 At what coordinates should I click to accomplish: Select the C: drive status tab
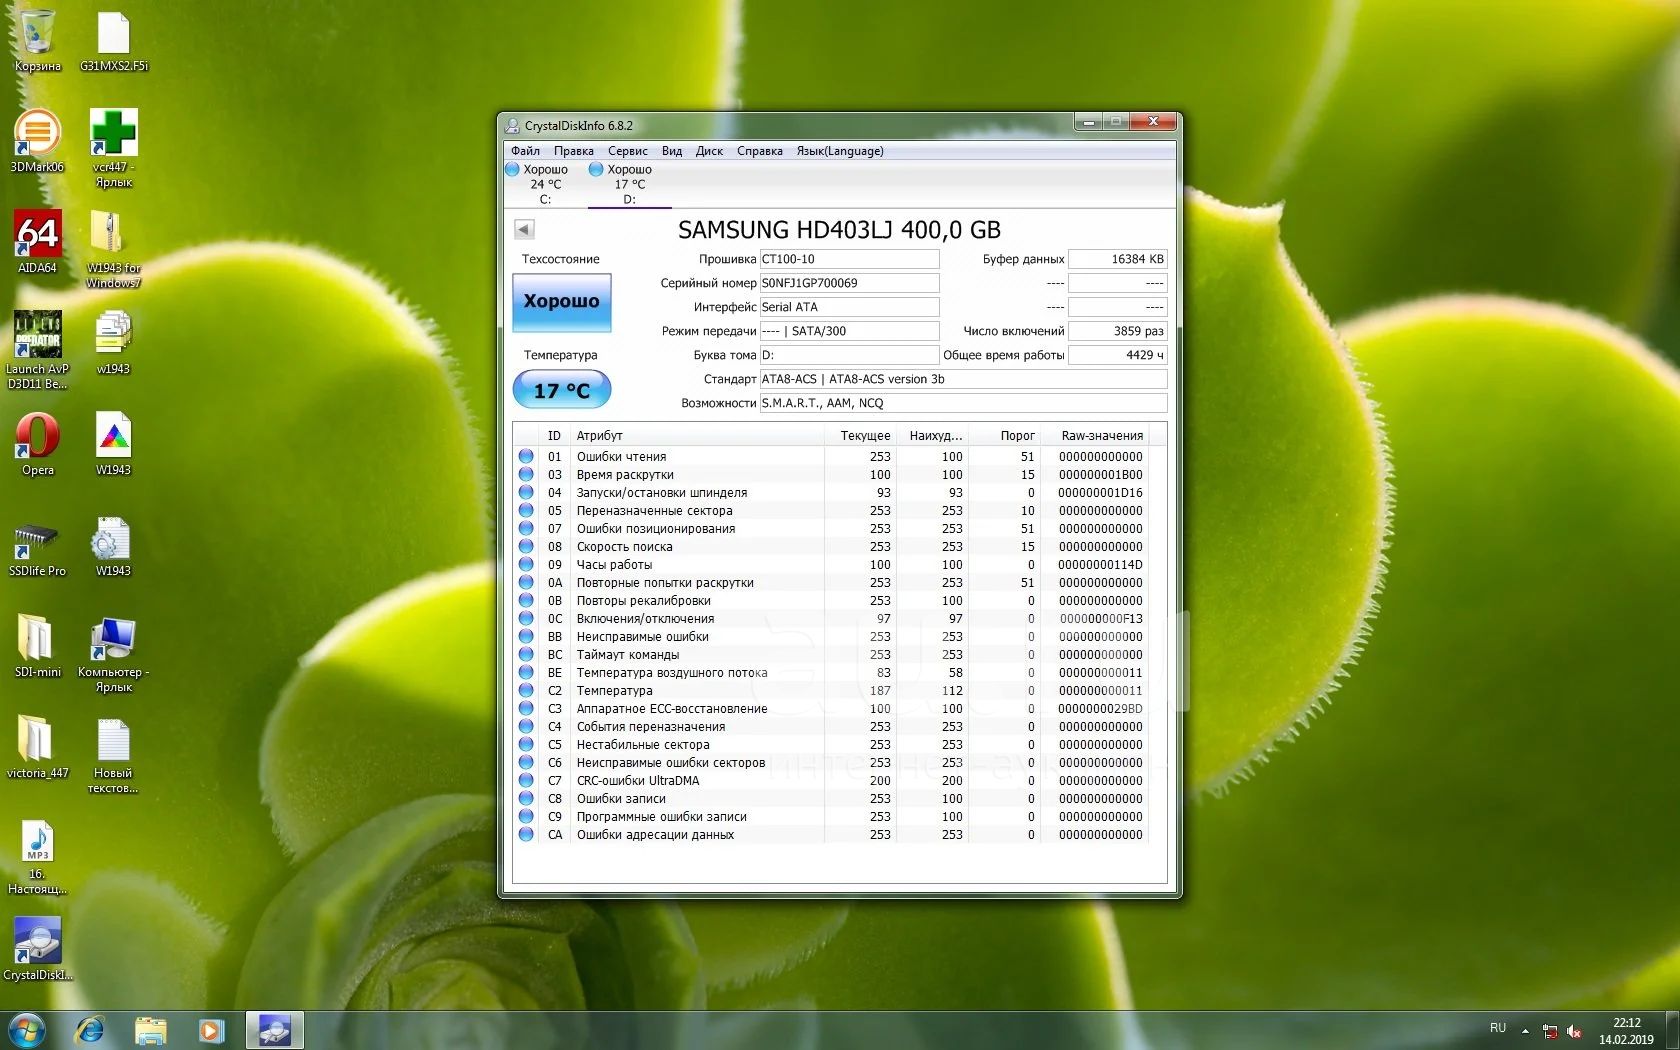540,184
